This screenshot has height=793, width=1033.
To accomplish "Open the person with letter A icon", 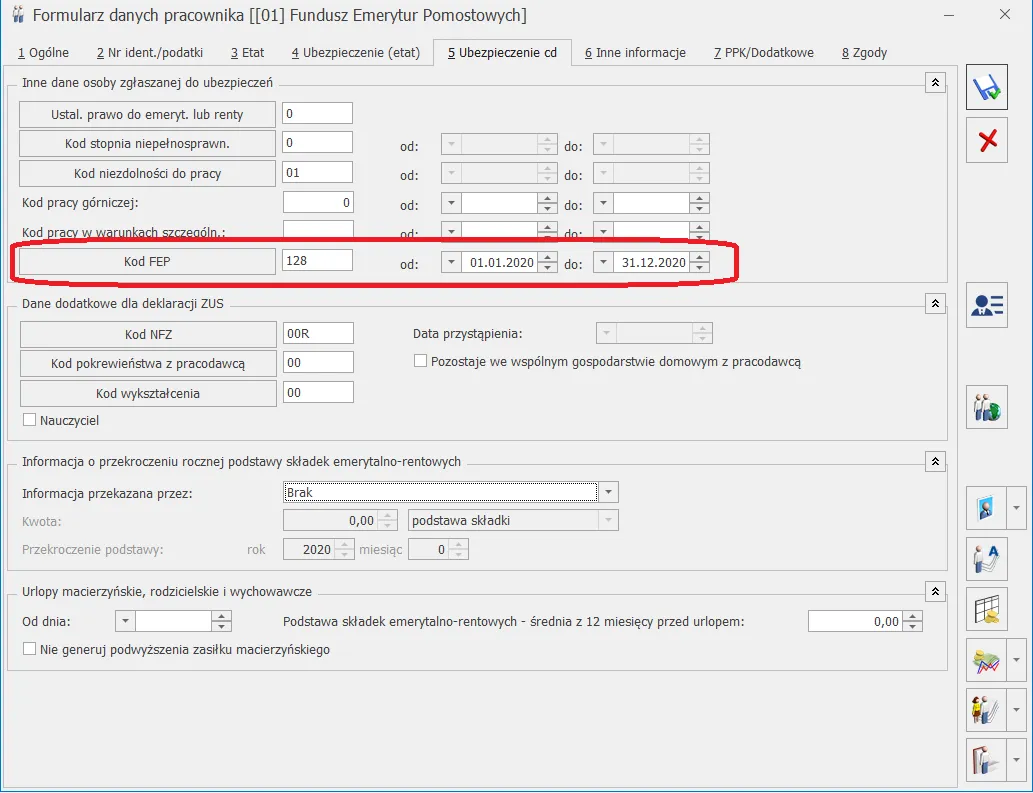I will point(987,559).
